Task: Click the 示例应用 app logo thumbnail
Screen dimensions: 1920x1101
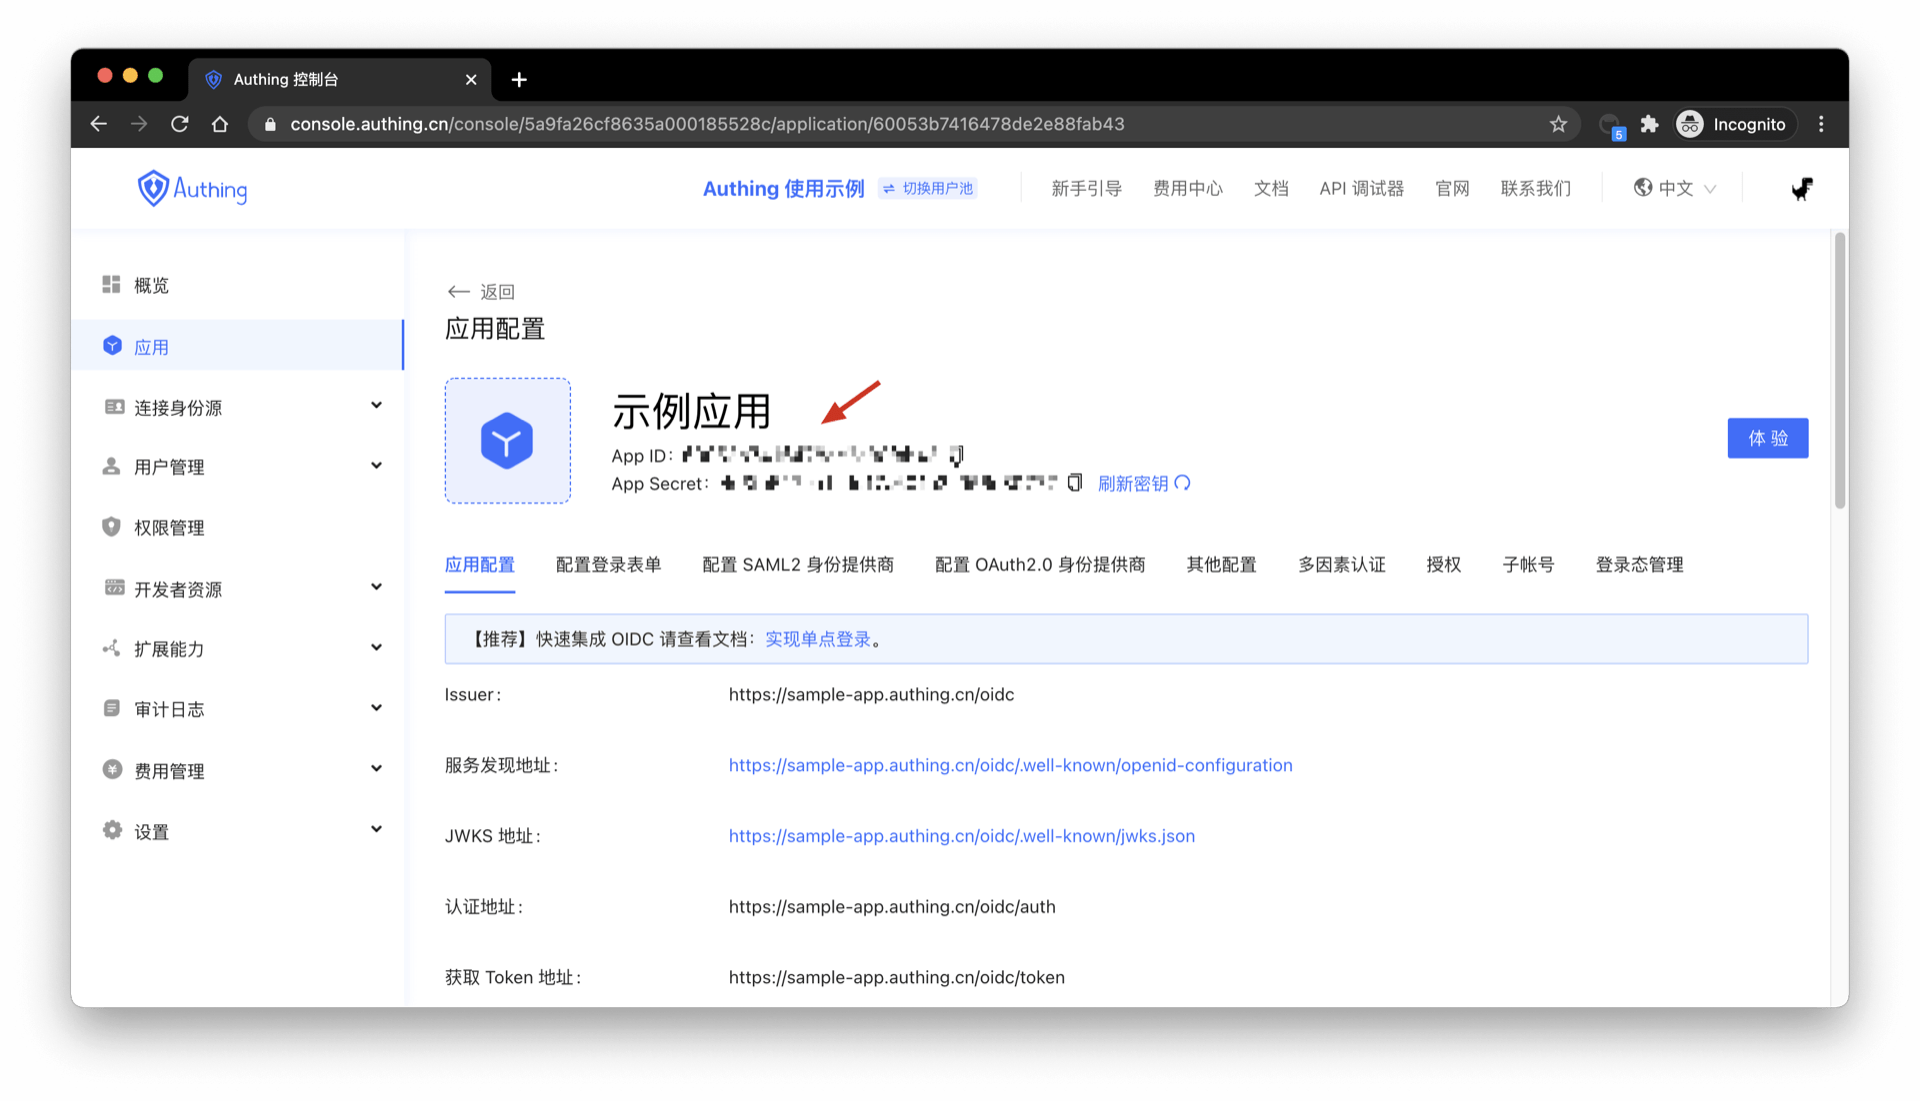Action: click(507, 440)
